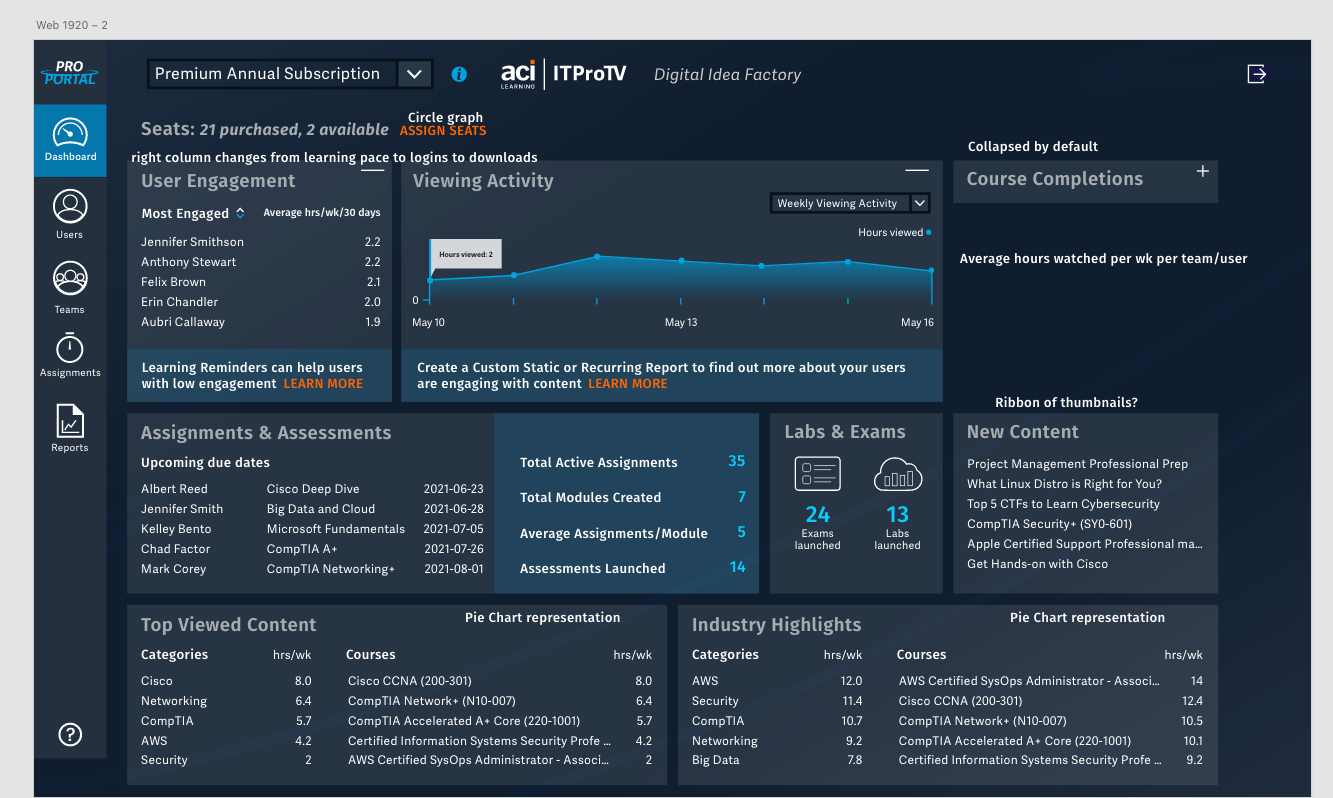The width and height of the screenshot is (1333, 798).
Task: Click LEARN MORE under Custom Report text
Action: pos(627,384)
